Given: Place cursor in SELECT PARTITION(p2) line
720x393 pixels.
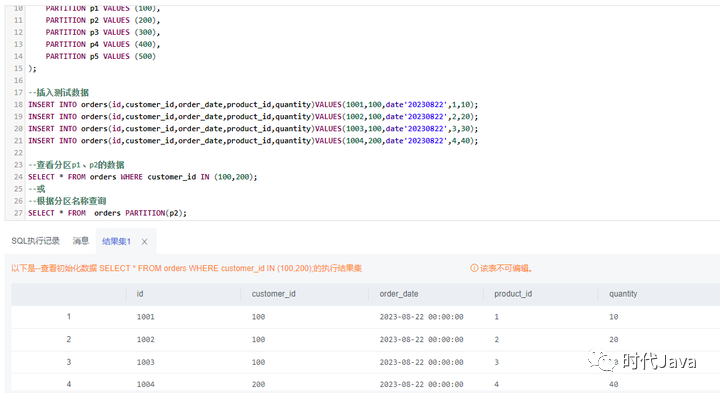Looking at the screenshot, I should [107, 213].
